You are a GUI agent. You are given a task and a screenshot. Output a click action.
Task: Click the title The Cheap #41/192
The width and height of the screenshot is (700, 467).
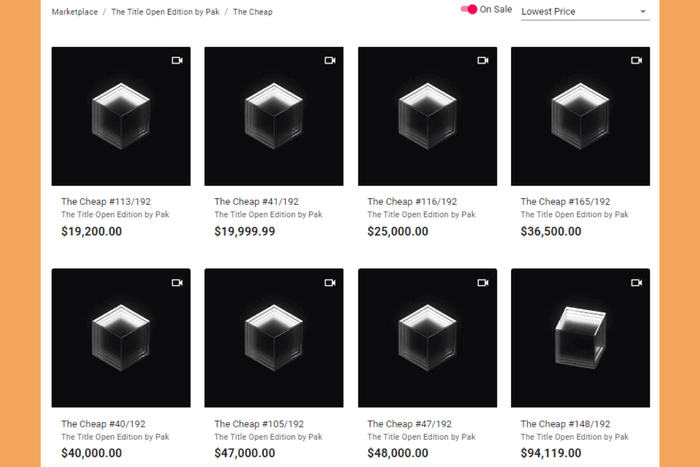256,201
